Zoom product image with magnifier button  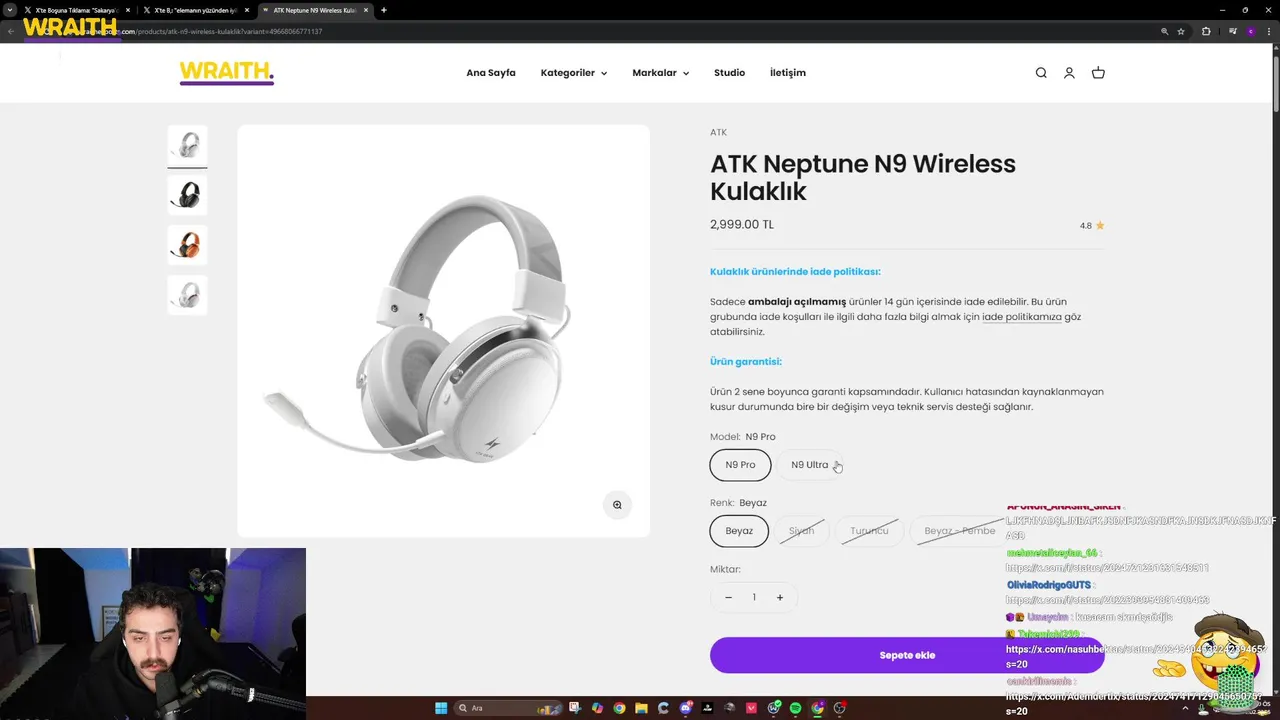pyautogui.click(x=617, y=505)
